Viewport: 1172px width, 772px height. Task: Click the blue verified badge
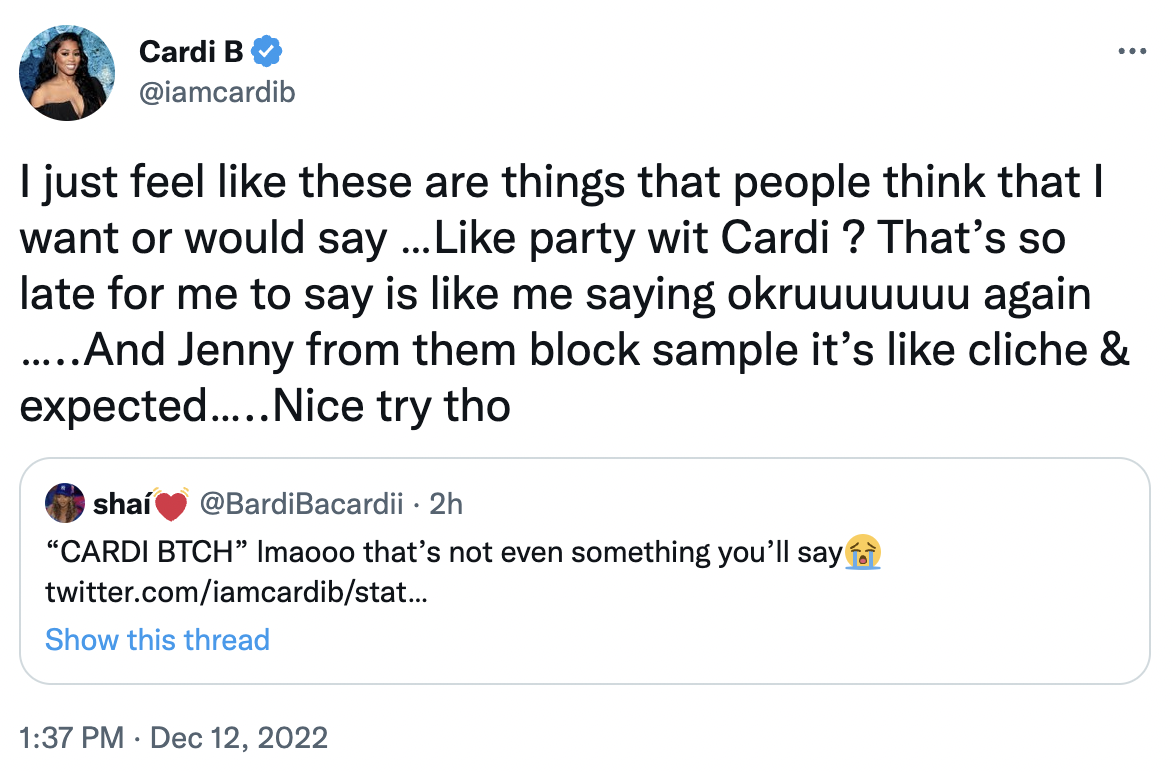click(x=269, y=50)
